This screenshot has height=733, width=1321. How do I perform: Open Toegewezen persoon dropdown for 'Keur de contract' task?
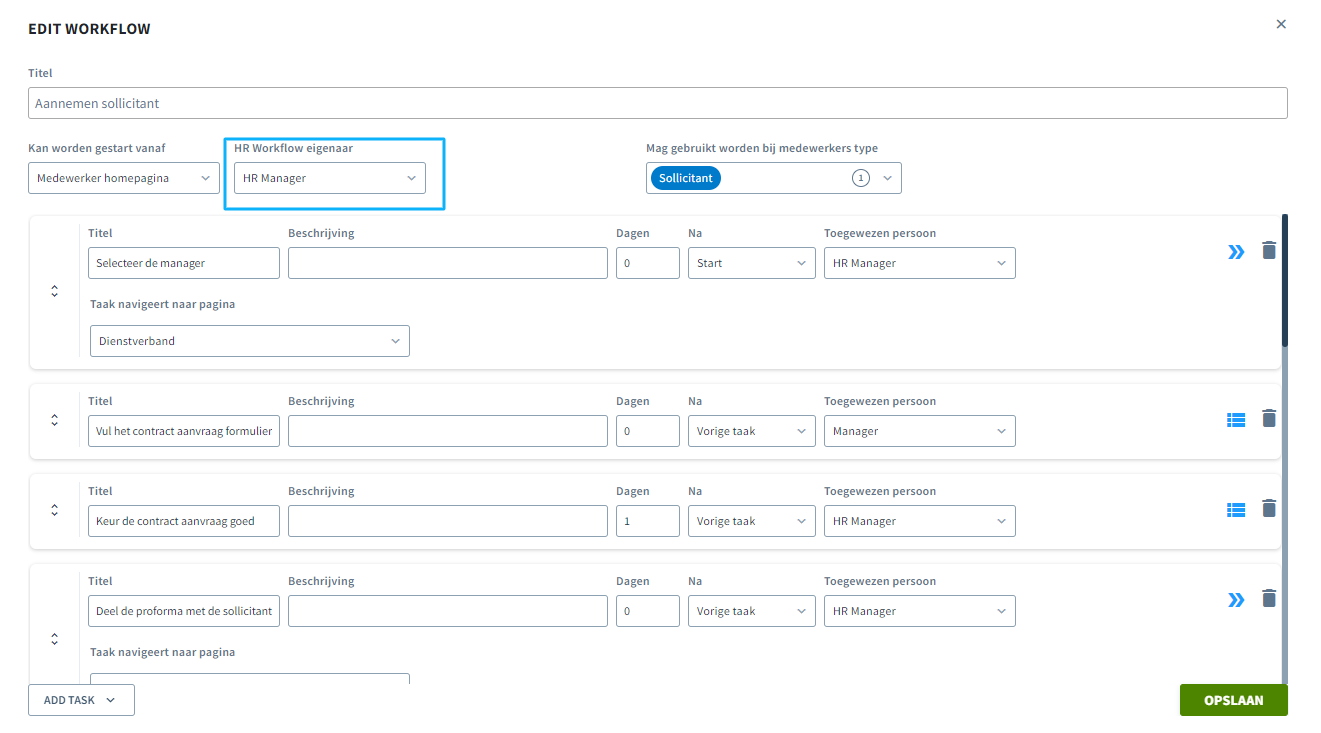920,521
